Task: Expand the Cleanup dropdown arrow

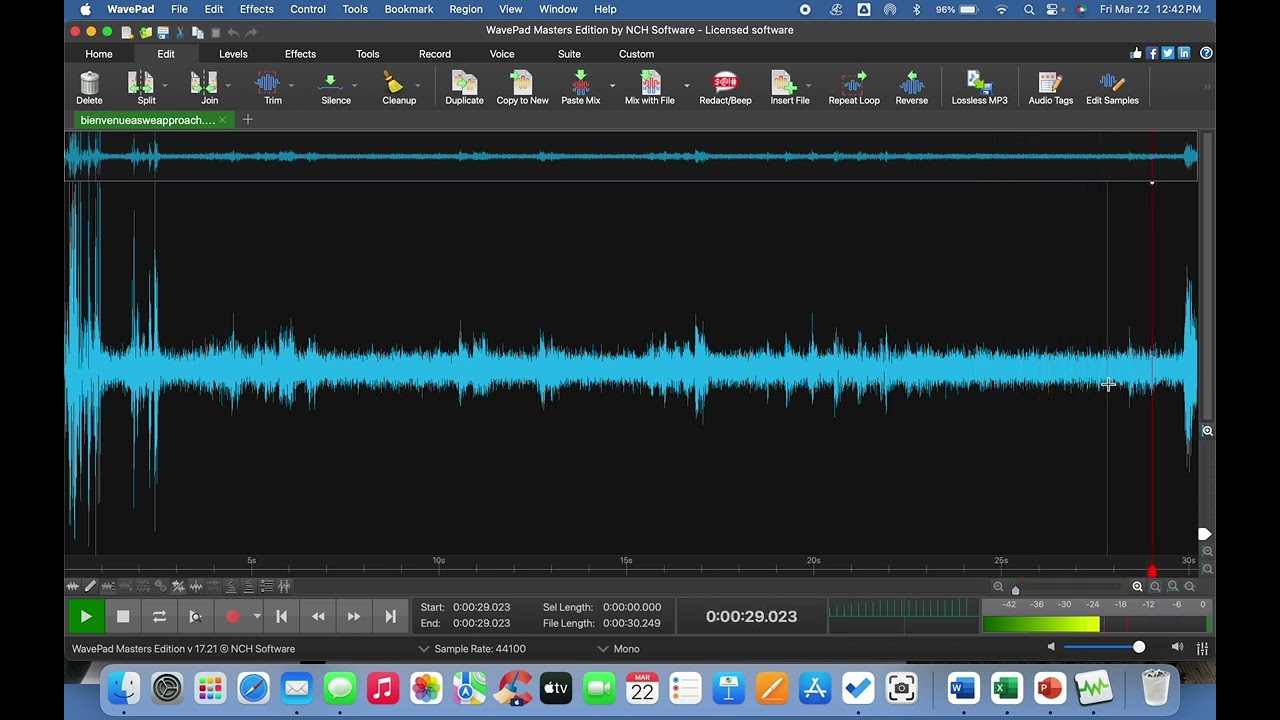Action: click(417, 86)
